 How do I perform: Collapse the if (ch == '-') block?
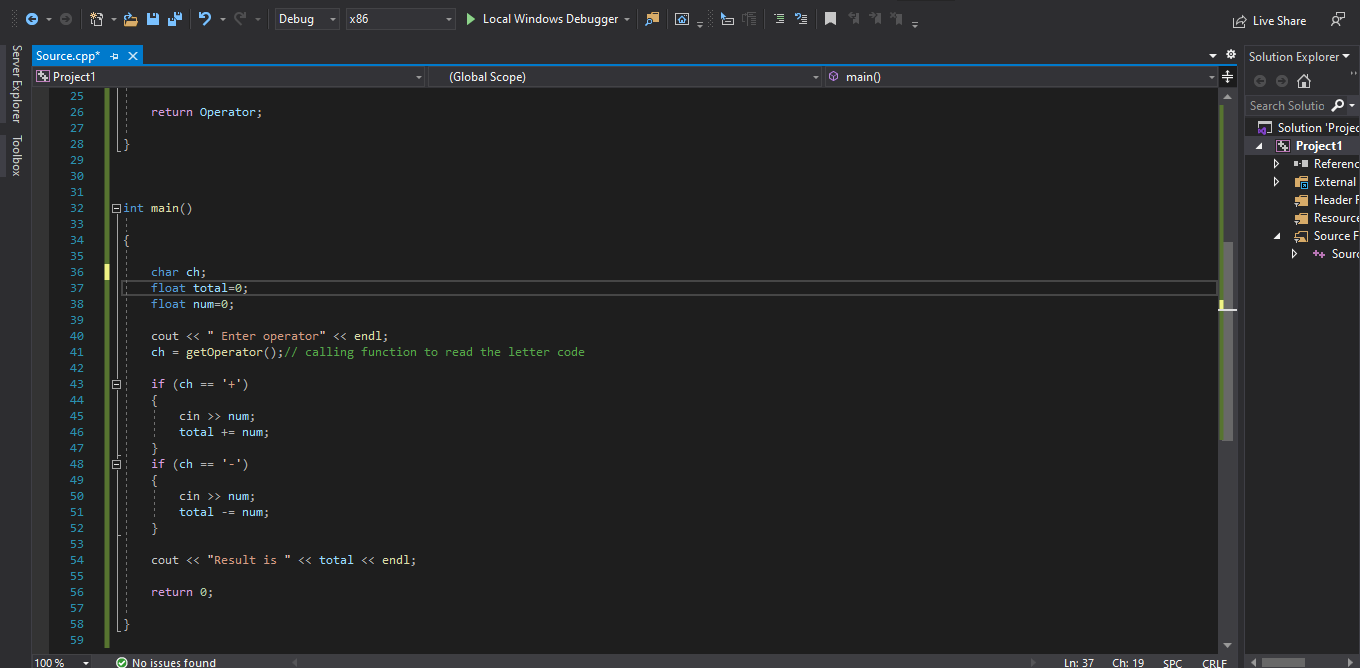pos(117,464)
